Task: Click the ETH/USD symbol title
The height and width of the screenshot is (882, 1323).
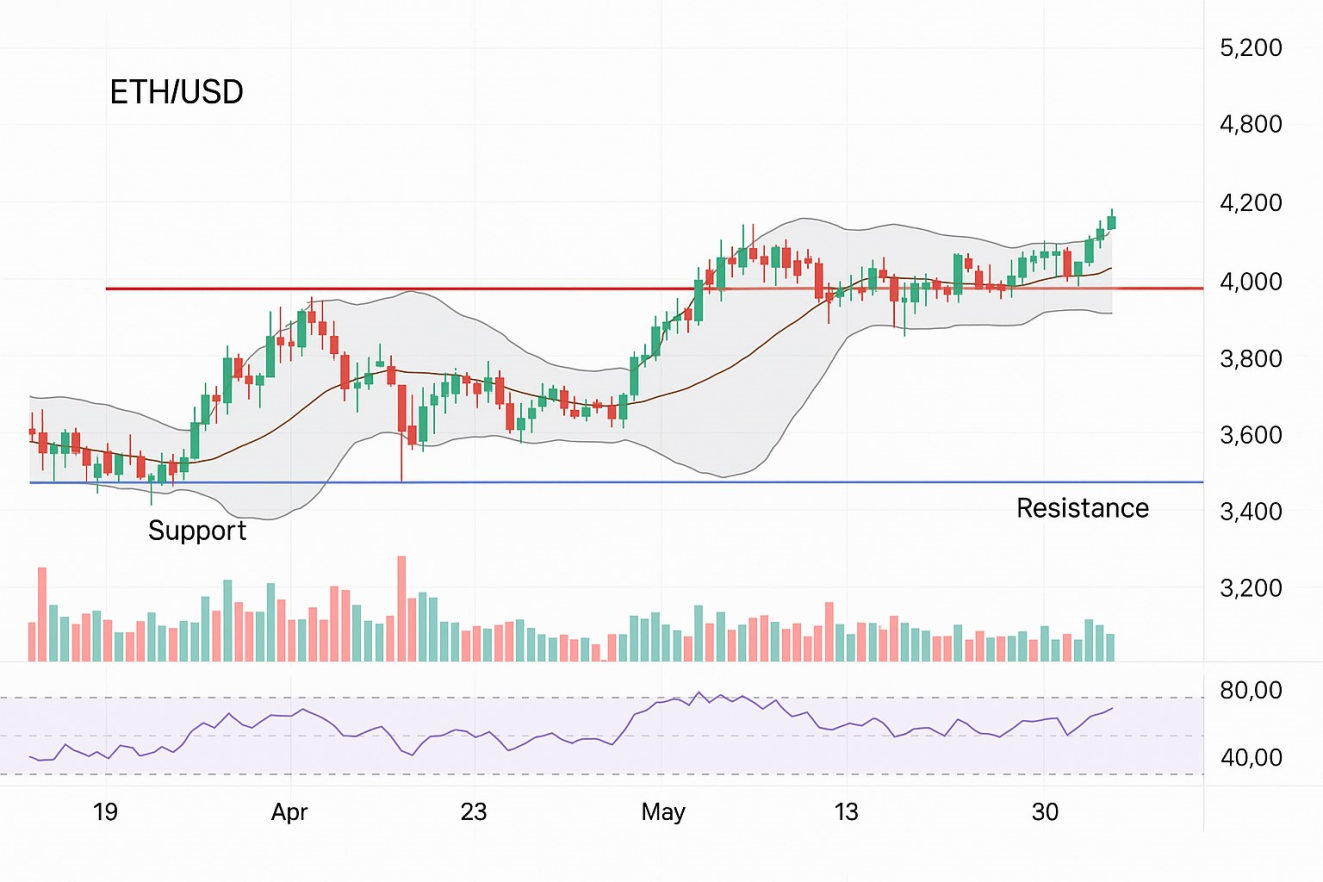Action: (176, 93)
